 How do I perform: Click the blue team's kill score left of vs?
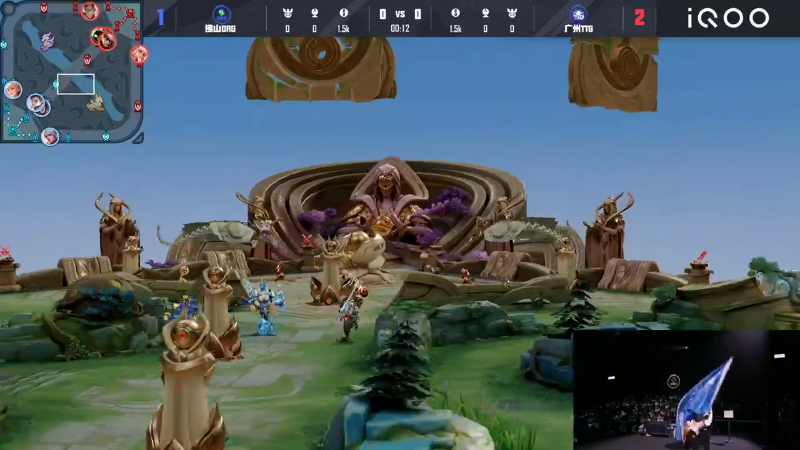[383, 14]
